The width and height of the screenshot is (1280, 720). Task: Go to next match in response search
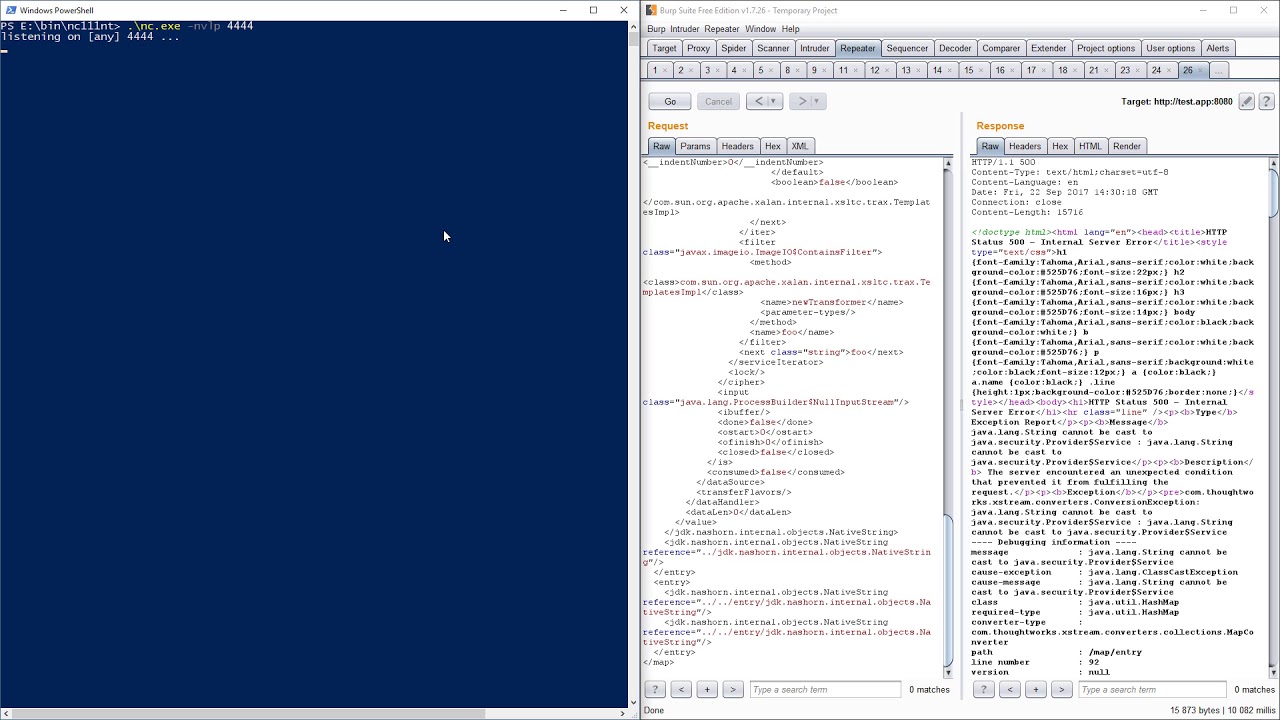click(x=1062, y=689)
